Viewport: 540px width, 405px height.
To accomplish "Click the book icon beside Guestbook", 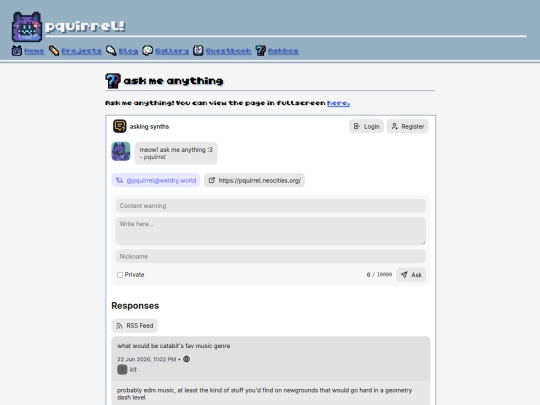I will 198,51.
